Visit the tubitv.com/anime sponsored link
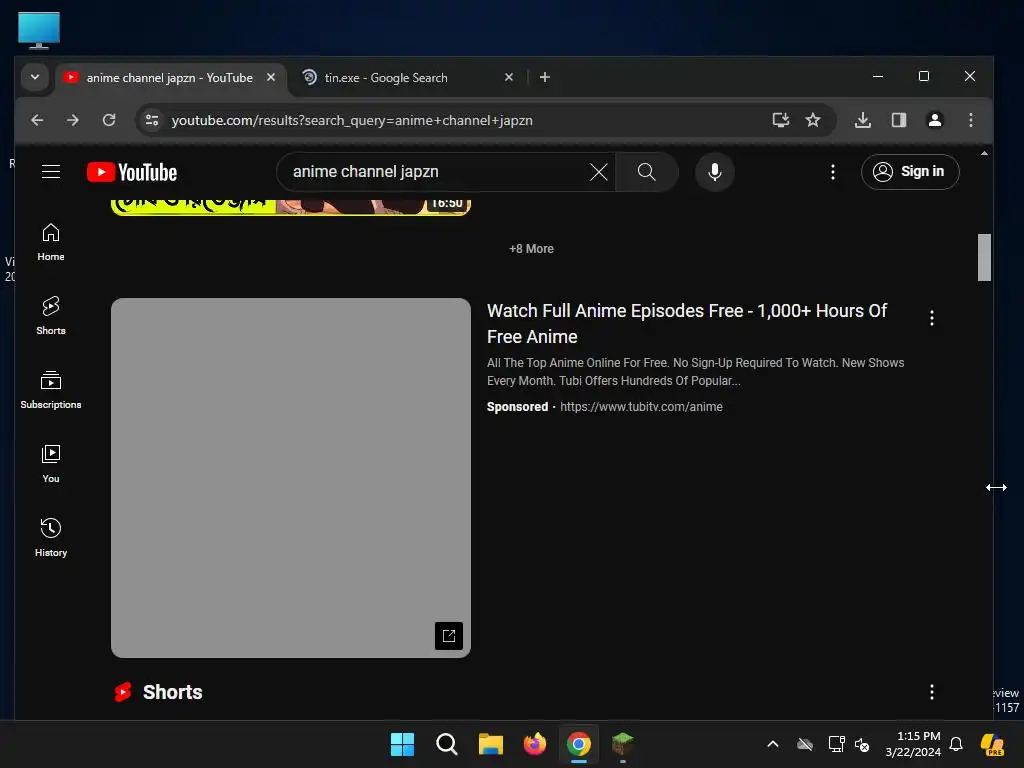This screenshot has height=768, width=1024. (641, 407)
